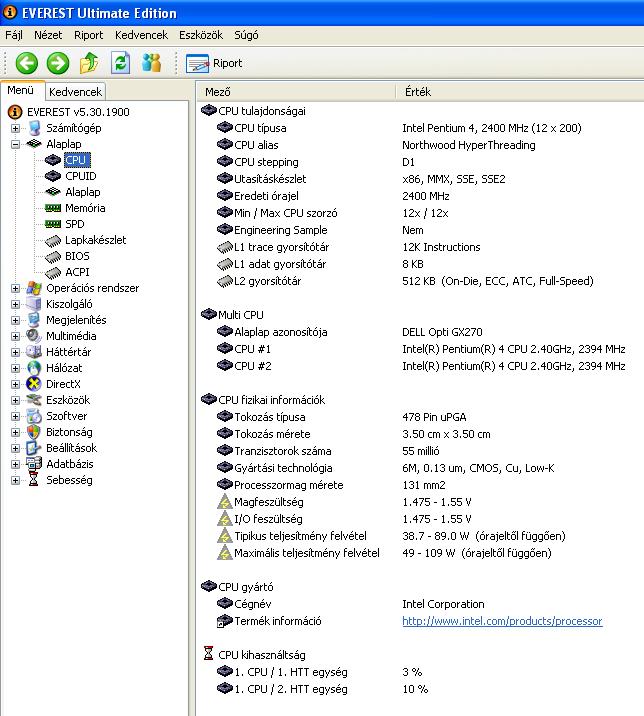The height and width of the screenshot is (716, 644).
Task: Select the L2 gyorsítótár row
Action: (x=420, y=281)
